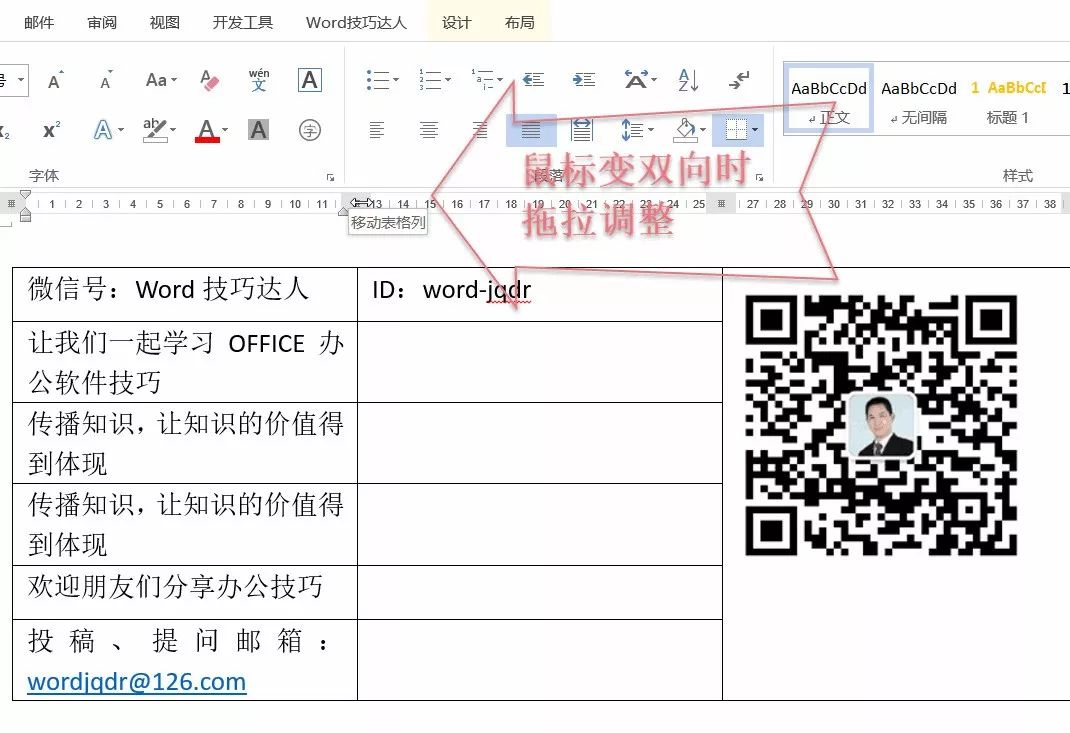Open the table 设计 tab
This screenshot has height=733, width=1070.
tap(456, 23)
